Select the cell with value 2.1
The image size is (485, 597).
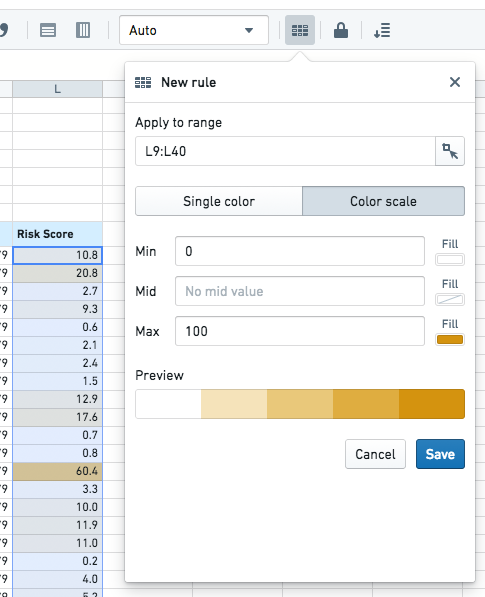coord(57,345)
